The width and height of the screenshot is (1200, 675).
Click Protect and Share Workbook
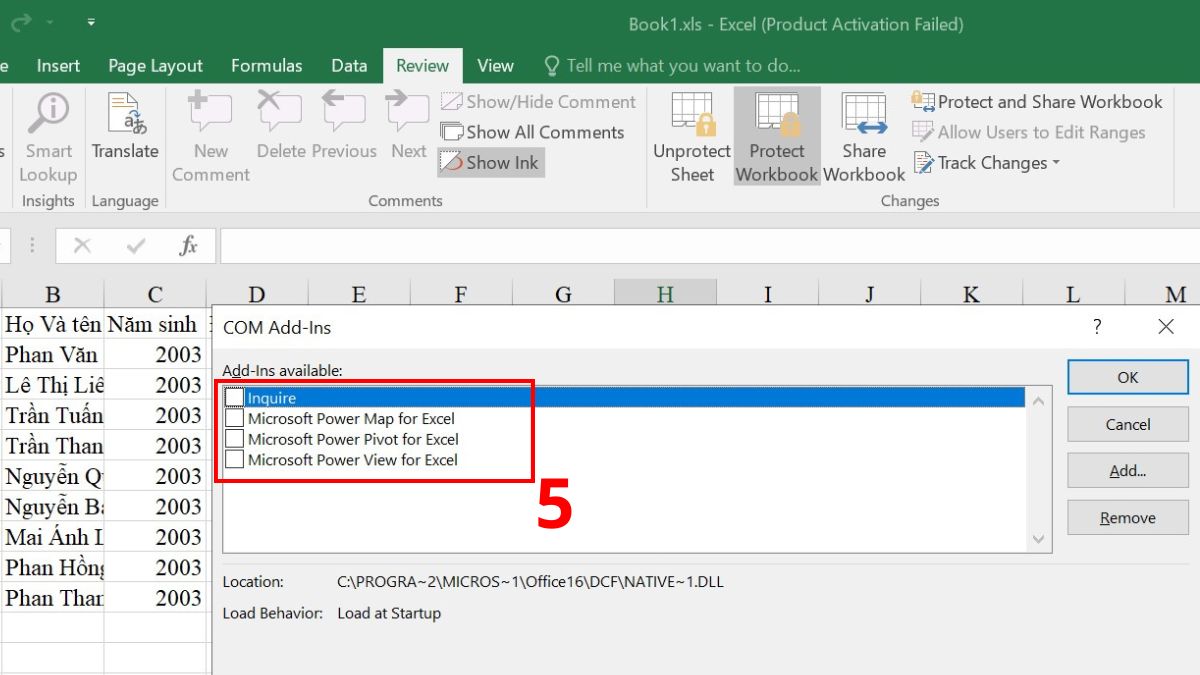1038,101
